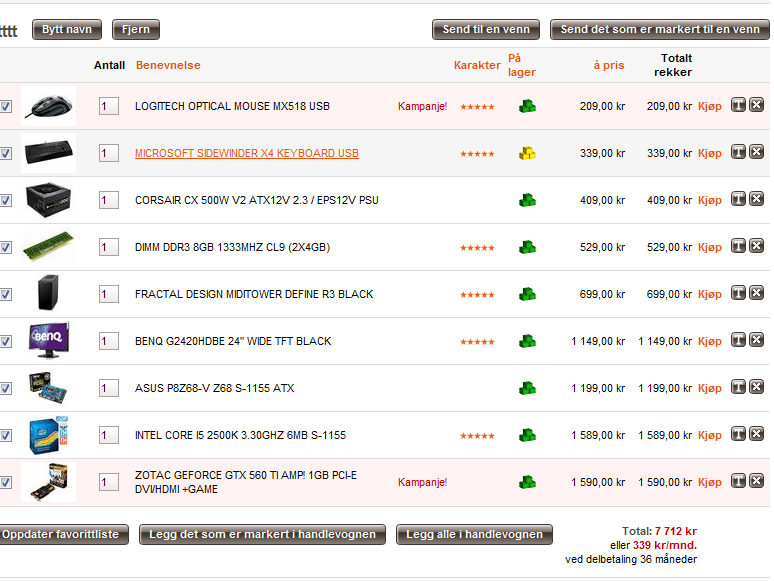
Task: Click quantity field for Logitech mouse
Action: point(109,106)
